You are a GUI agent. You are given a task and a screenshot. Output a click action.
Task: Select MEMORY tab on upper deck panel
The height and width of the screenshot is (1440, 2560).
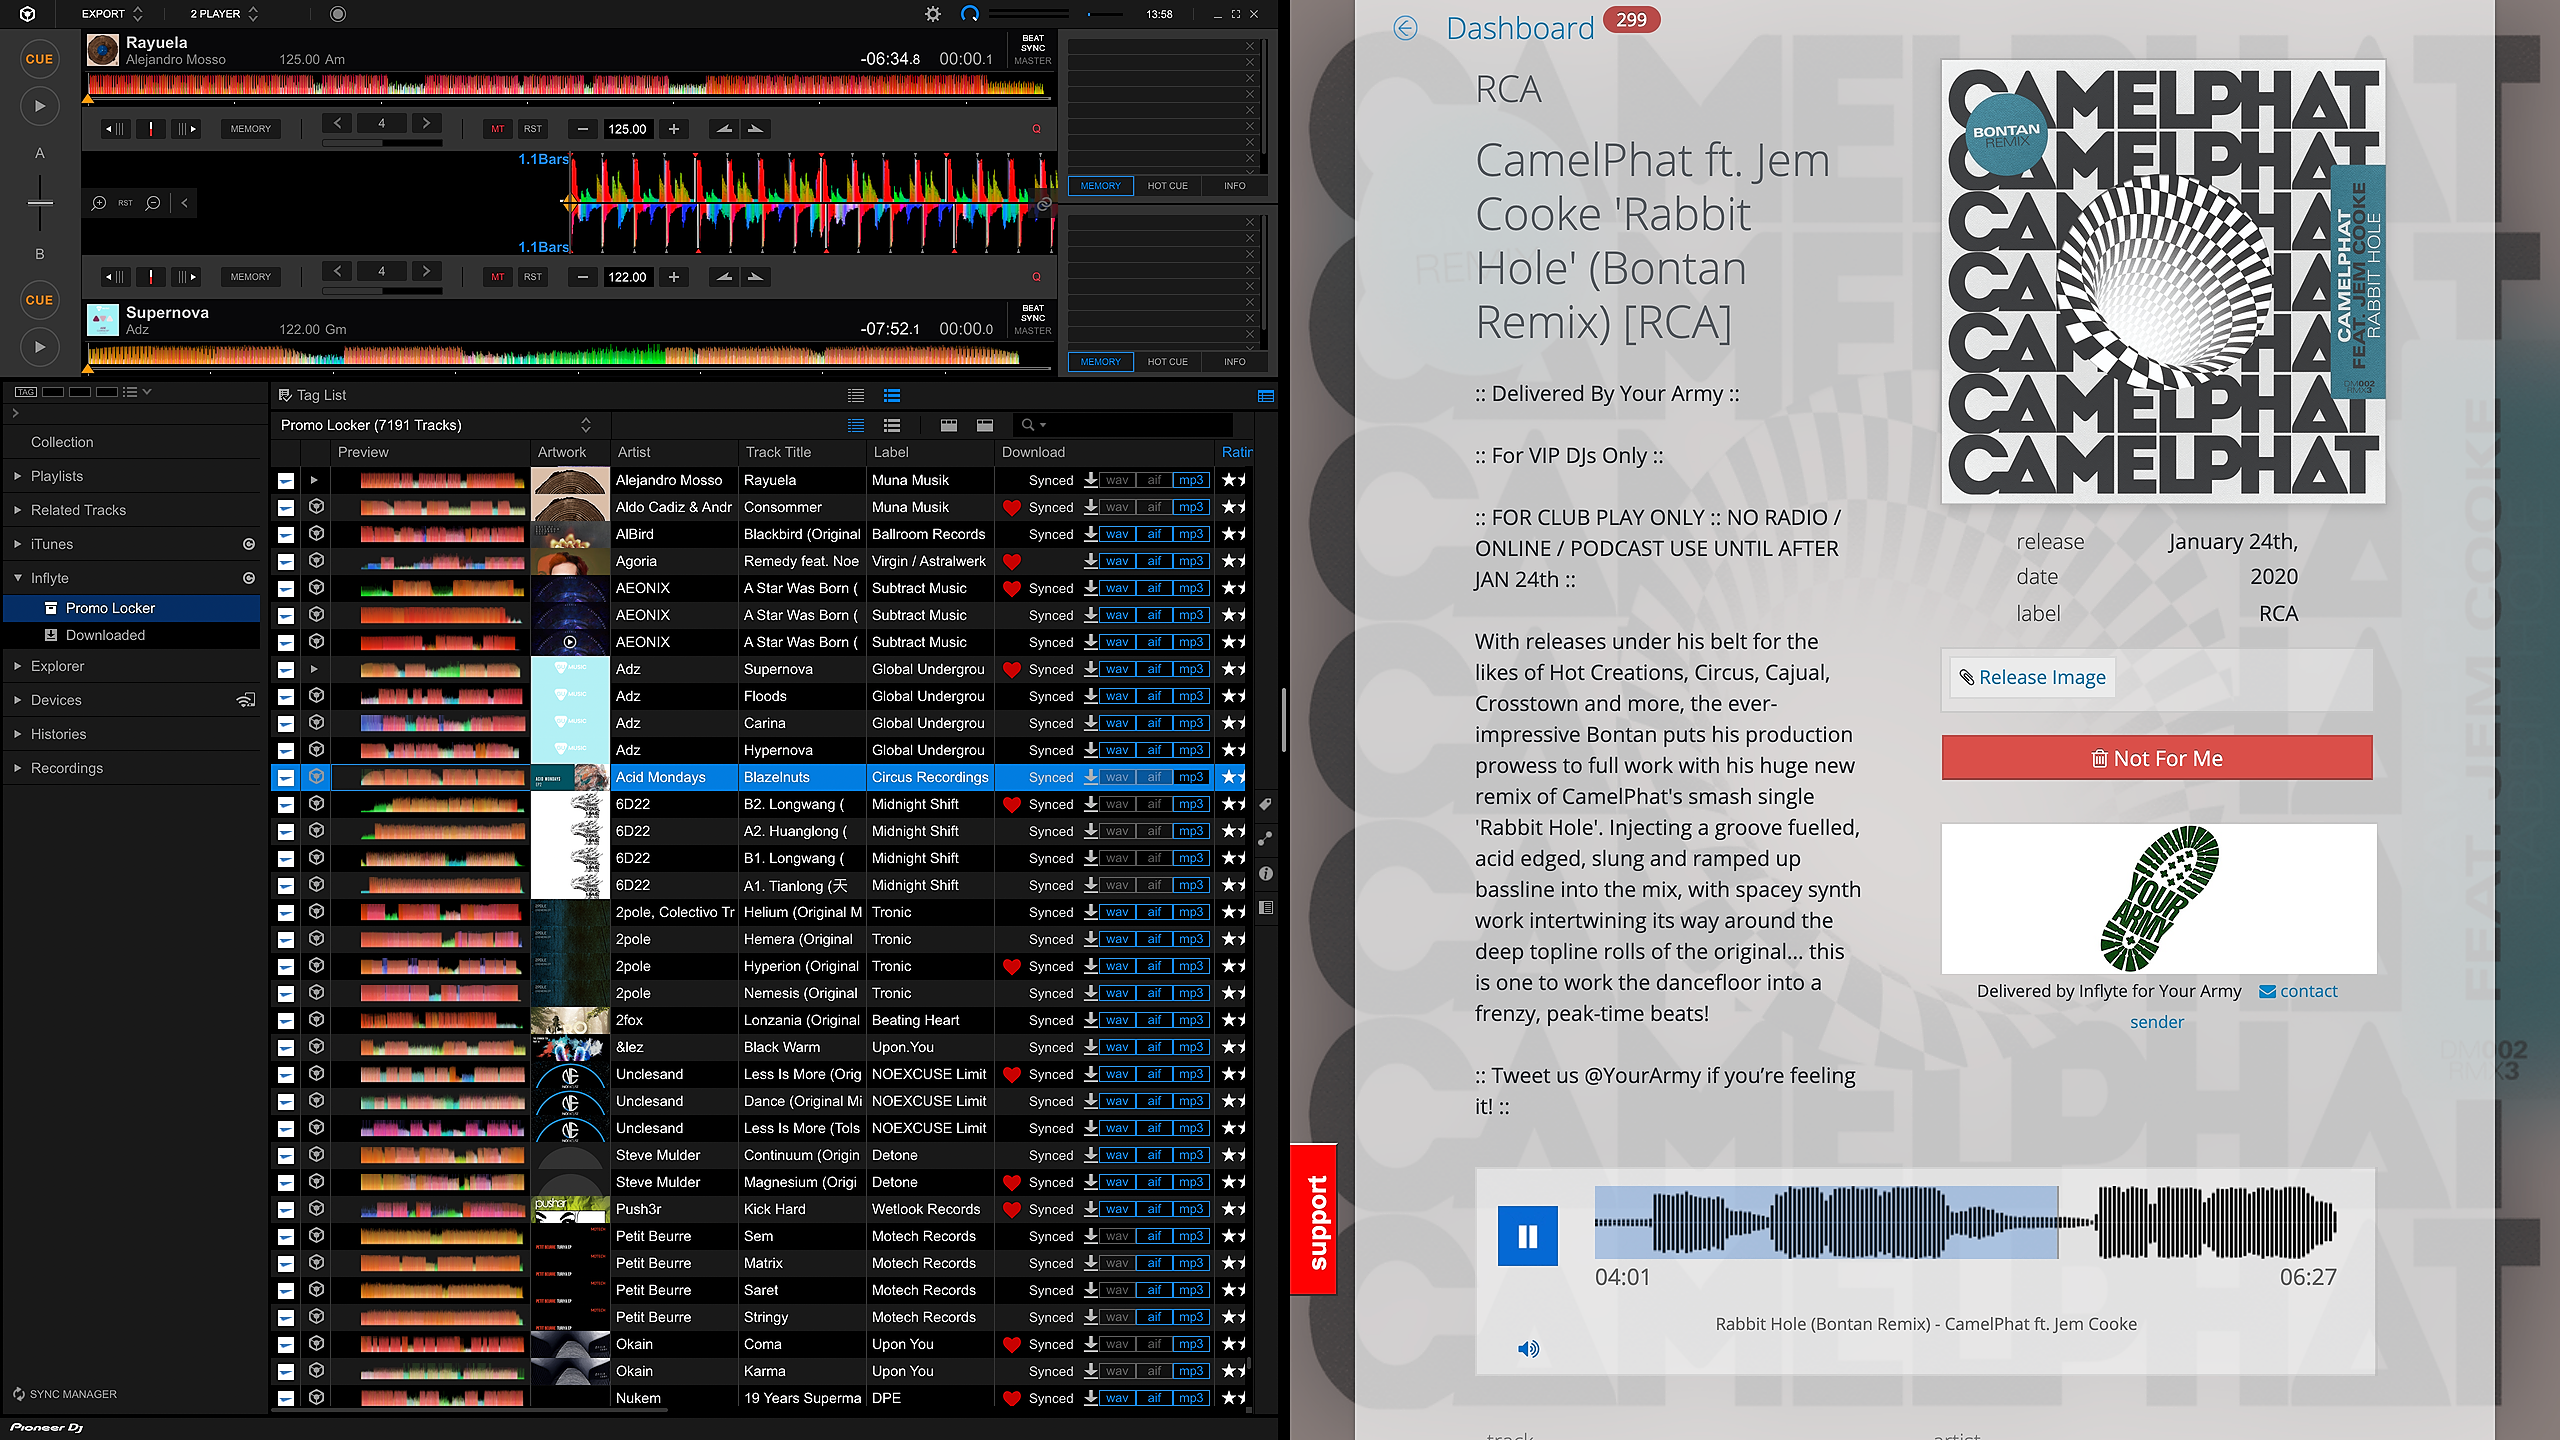(x=1100, y=186)
